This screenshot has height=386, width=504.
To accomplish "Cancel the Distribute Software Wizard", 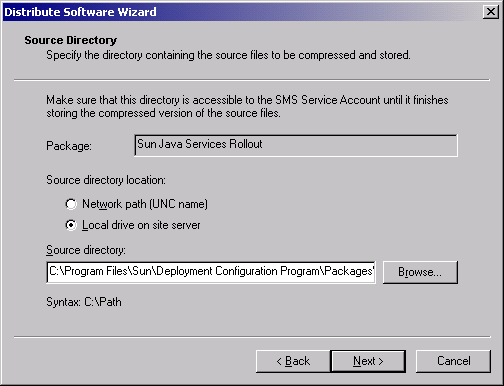I will click(453, 361).
